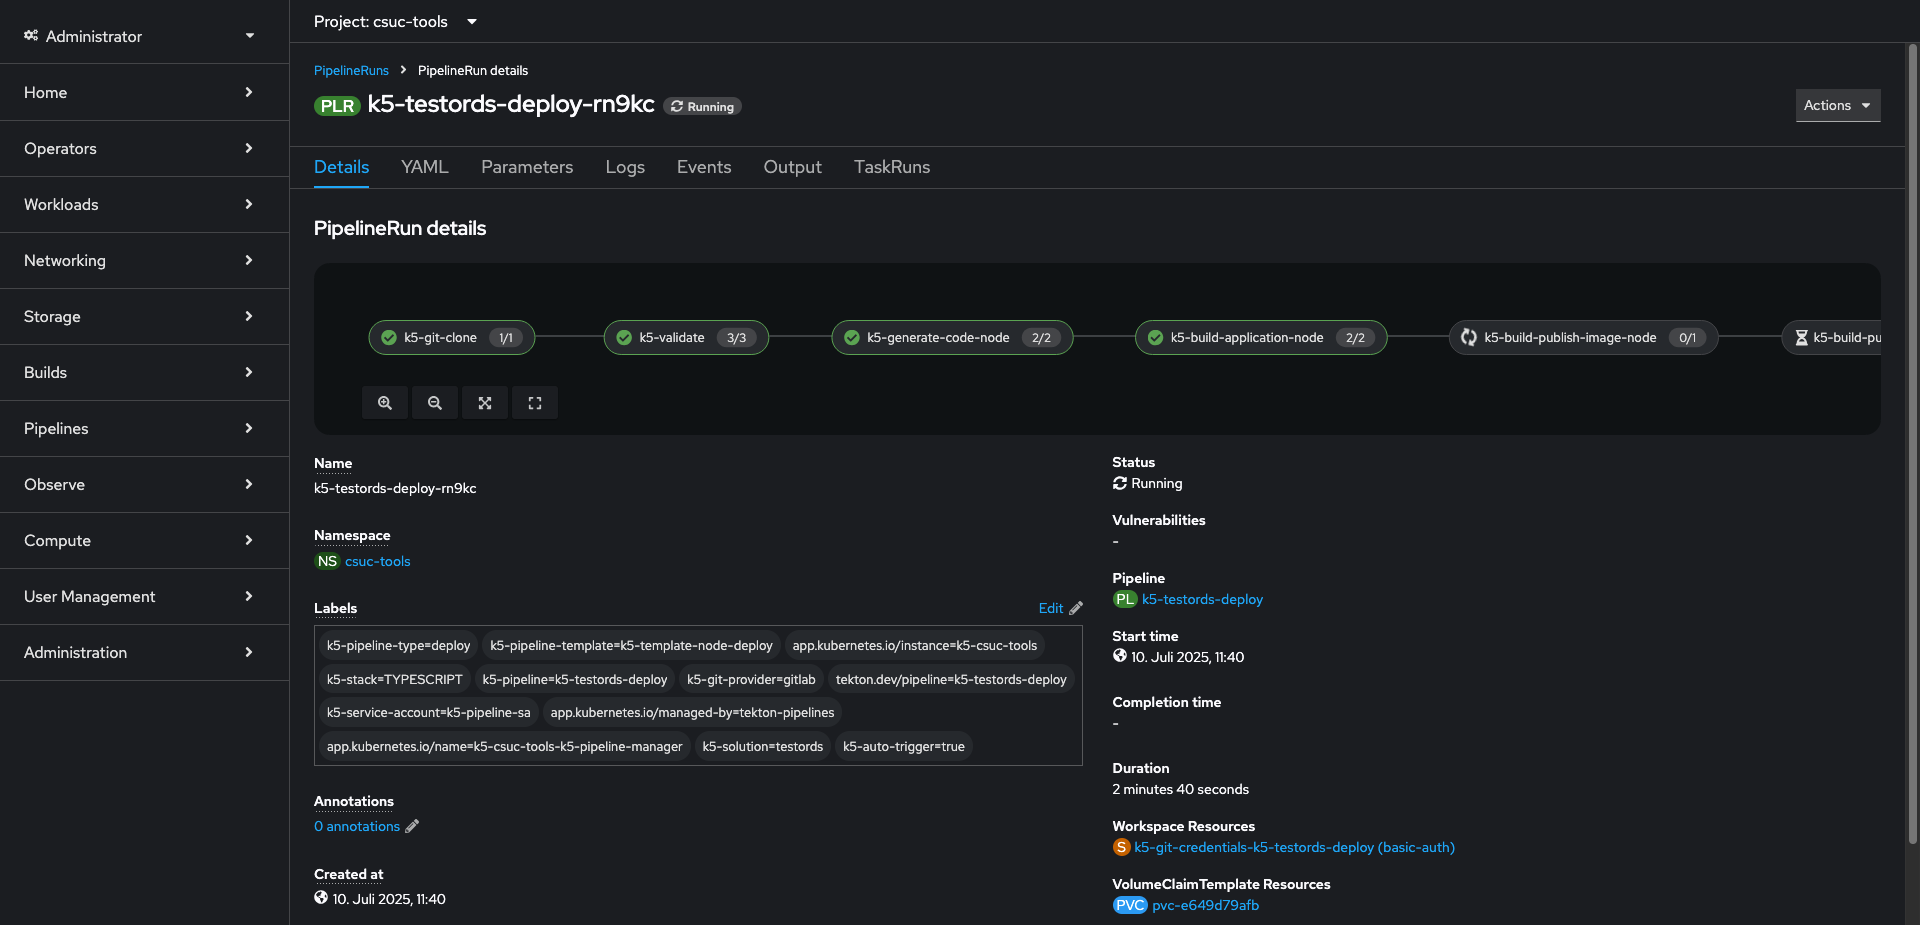Viewport: 1920px width, 925px height.
Task: Expand the Workloads sidebar section
Action: [x=145, y=204]
